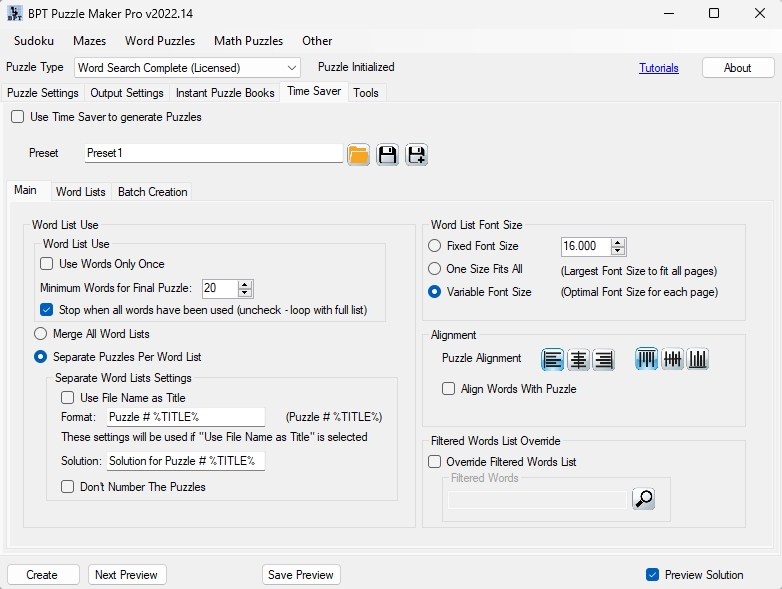Click the Next Preview button
Screen dimensions: 782x589
pos(127,575)
